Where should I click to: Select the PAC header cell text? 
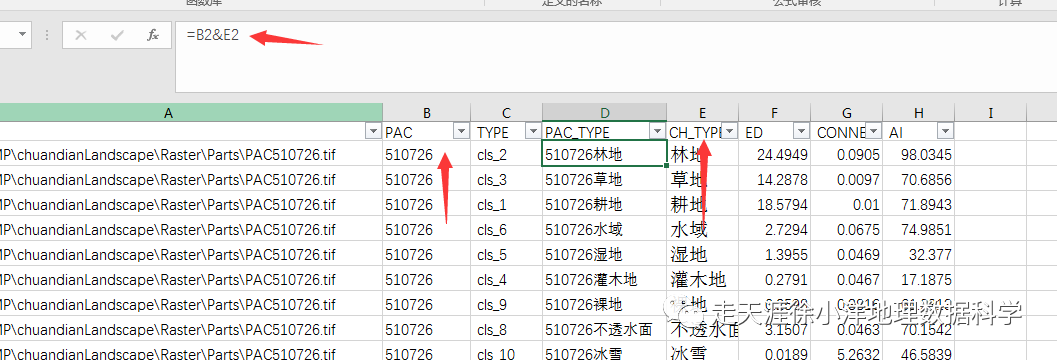click(x=399, y=133)
